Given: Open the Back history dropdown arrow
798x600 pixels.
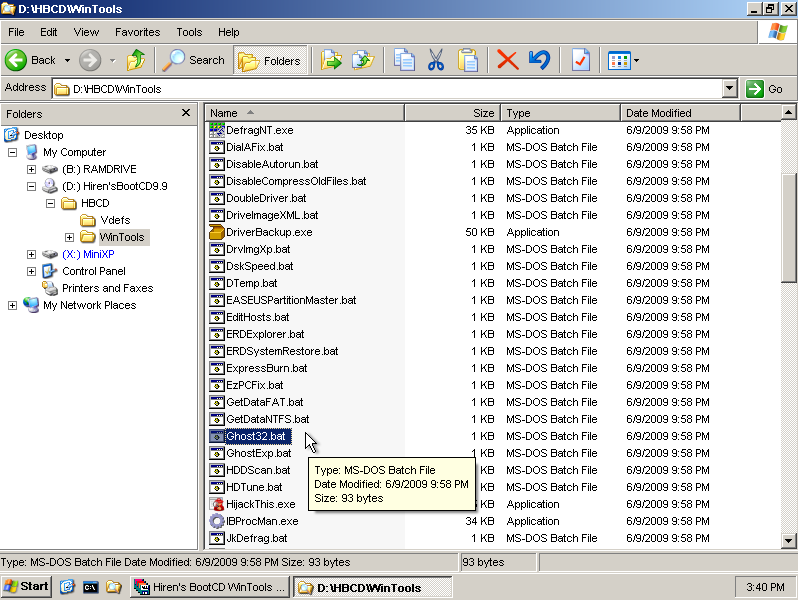Looking at the screenshot, I should pyautogui.click(x=67, y=61).
